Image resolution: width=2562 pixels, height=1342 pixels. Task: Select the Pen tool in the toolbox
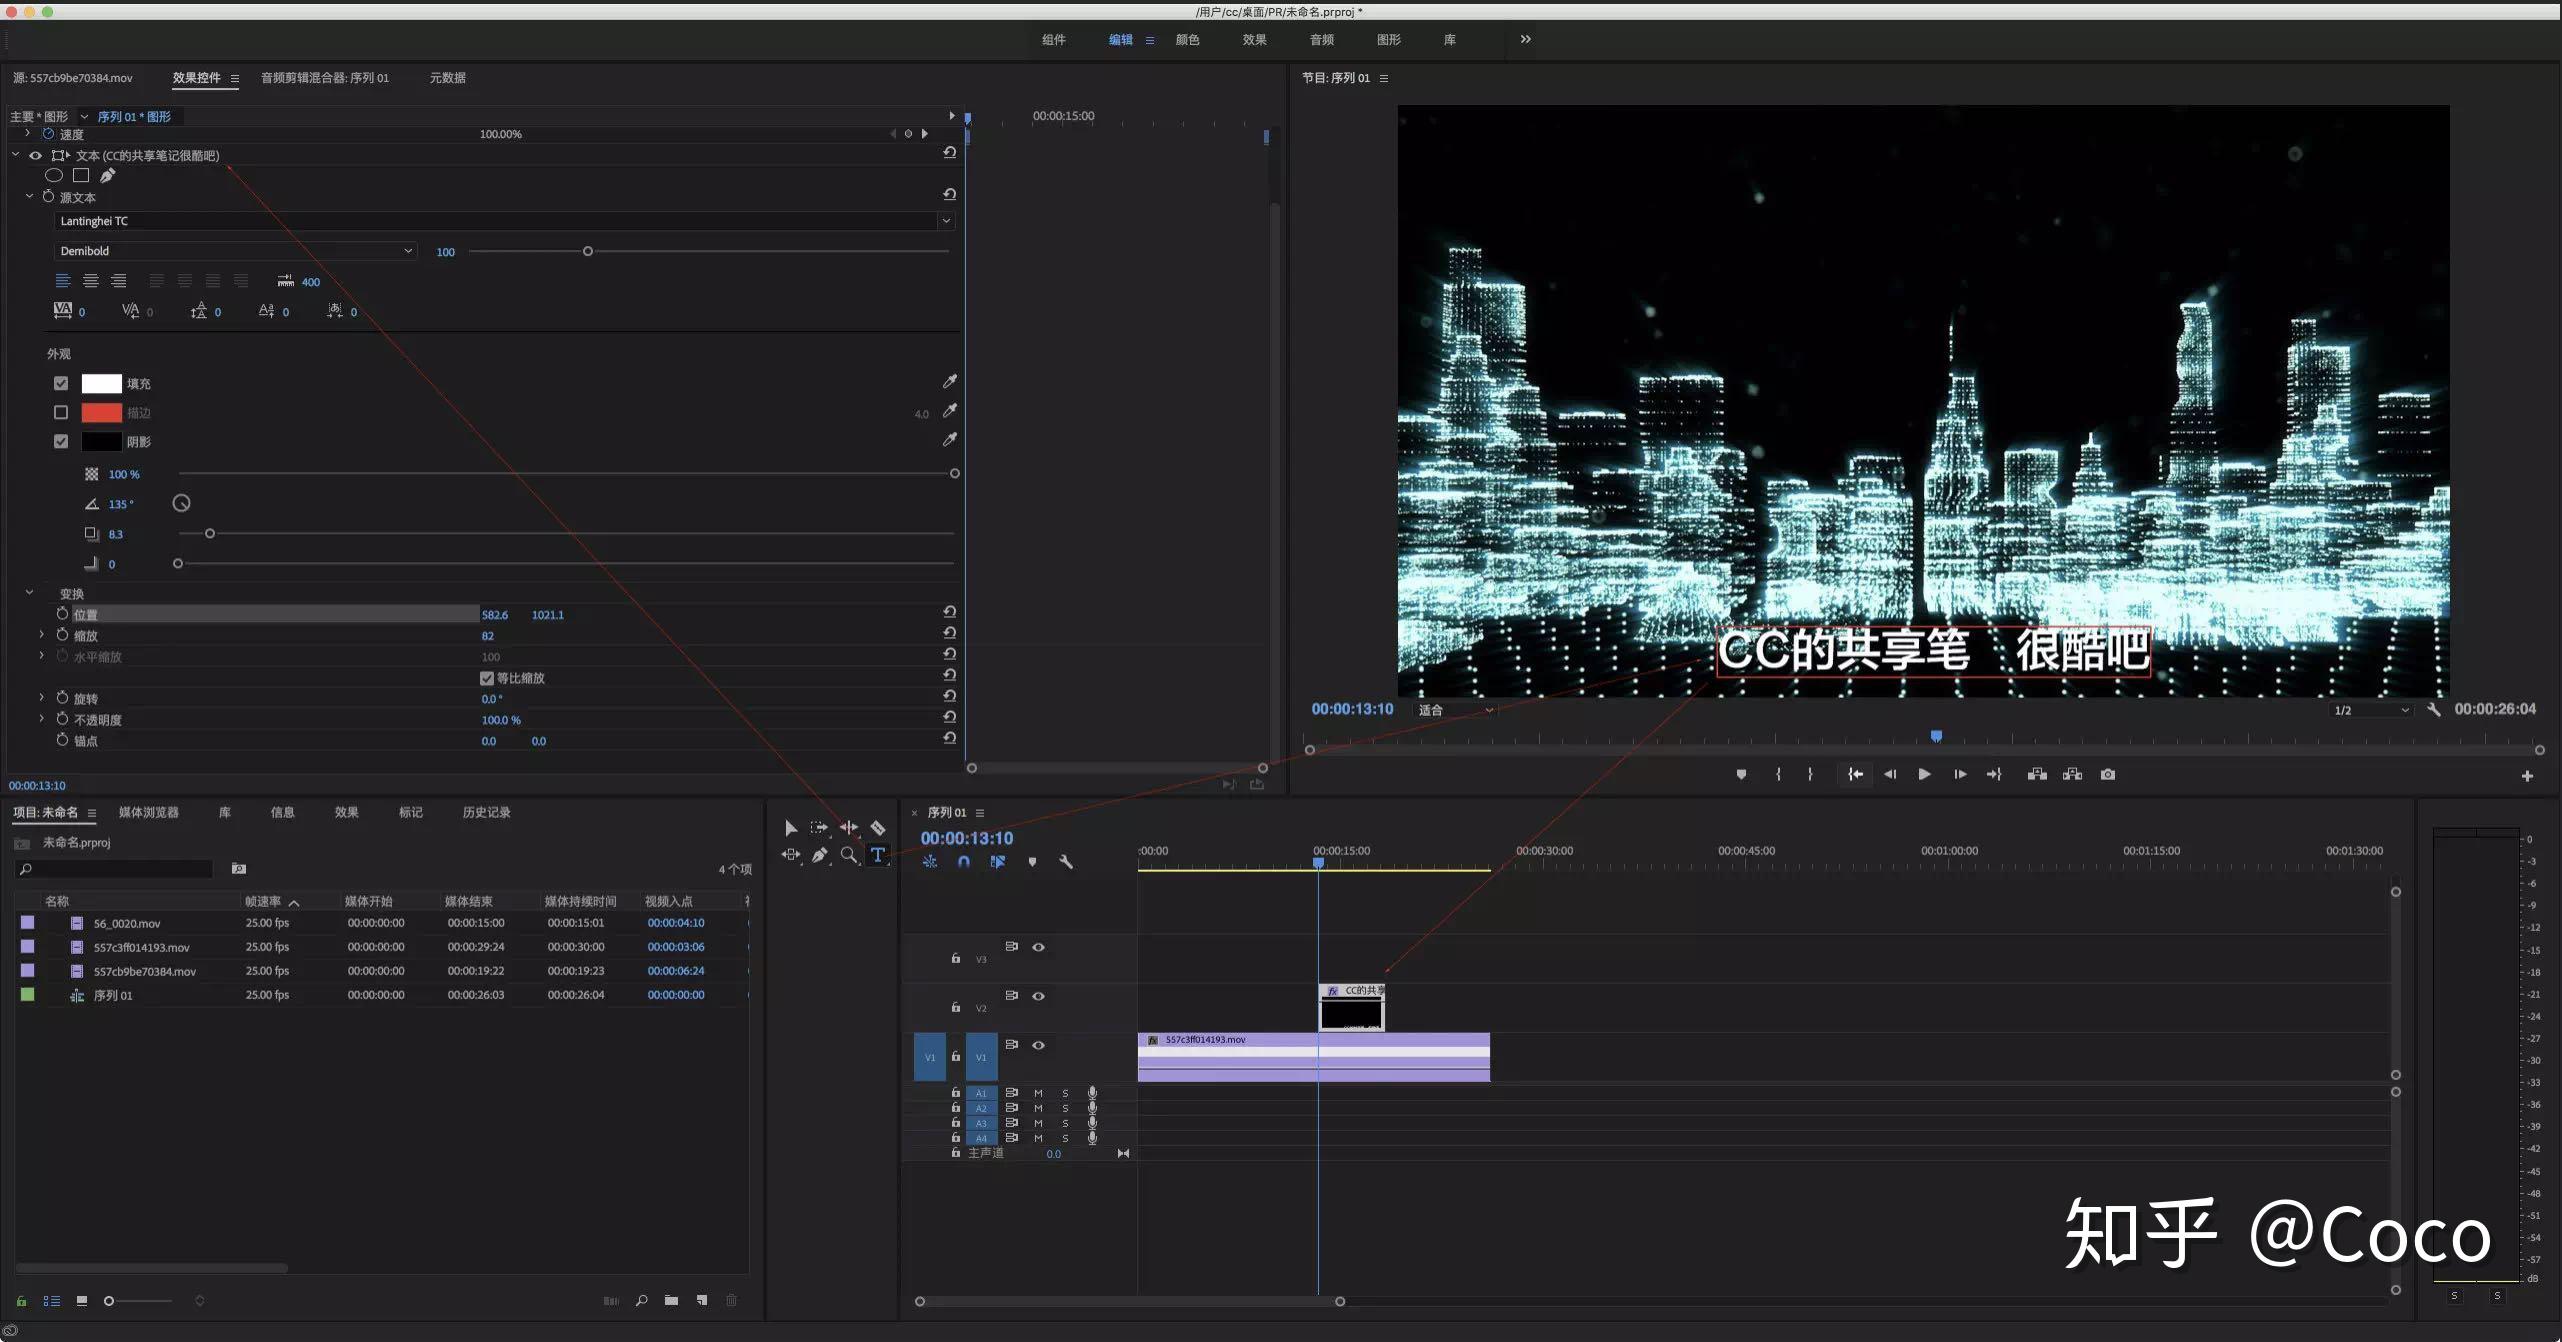(820, 855)
